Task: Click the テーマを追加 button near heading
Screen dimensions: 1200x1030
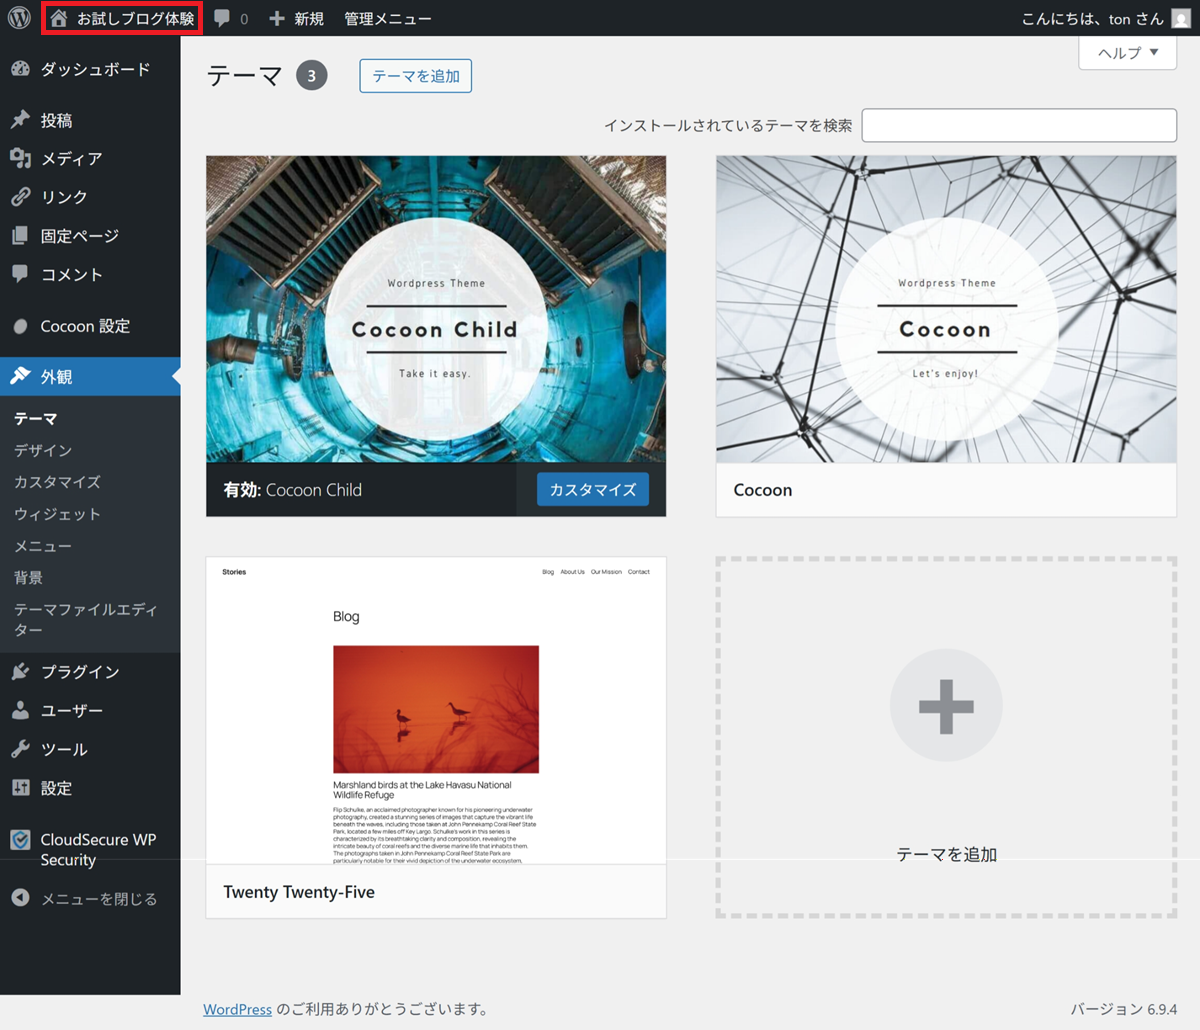Action: 416,76
